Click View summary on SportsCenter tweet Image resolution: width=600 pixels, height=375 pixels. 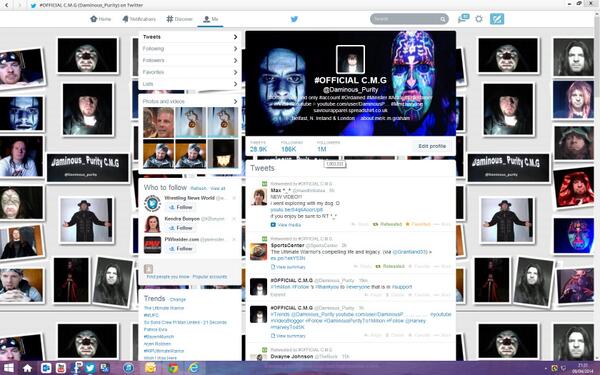click(288, 267)
